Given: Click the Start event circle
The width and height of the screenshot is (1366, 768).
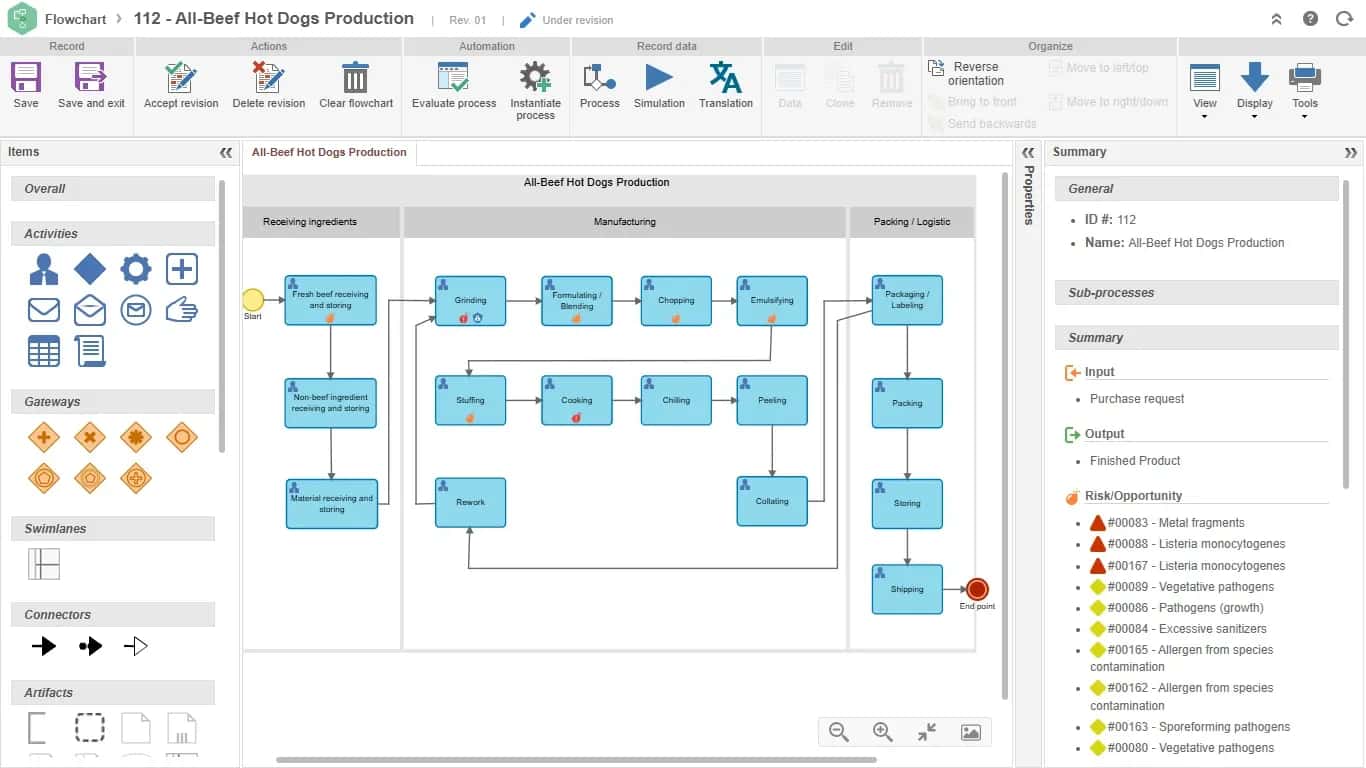Looking at the screenshot, I should tap(253, 299).
